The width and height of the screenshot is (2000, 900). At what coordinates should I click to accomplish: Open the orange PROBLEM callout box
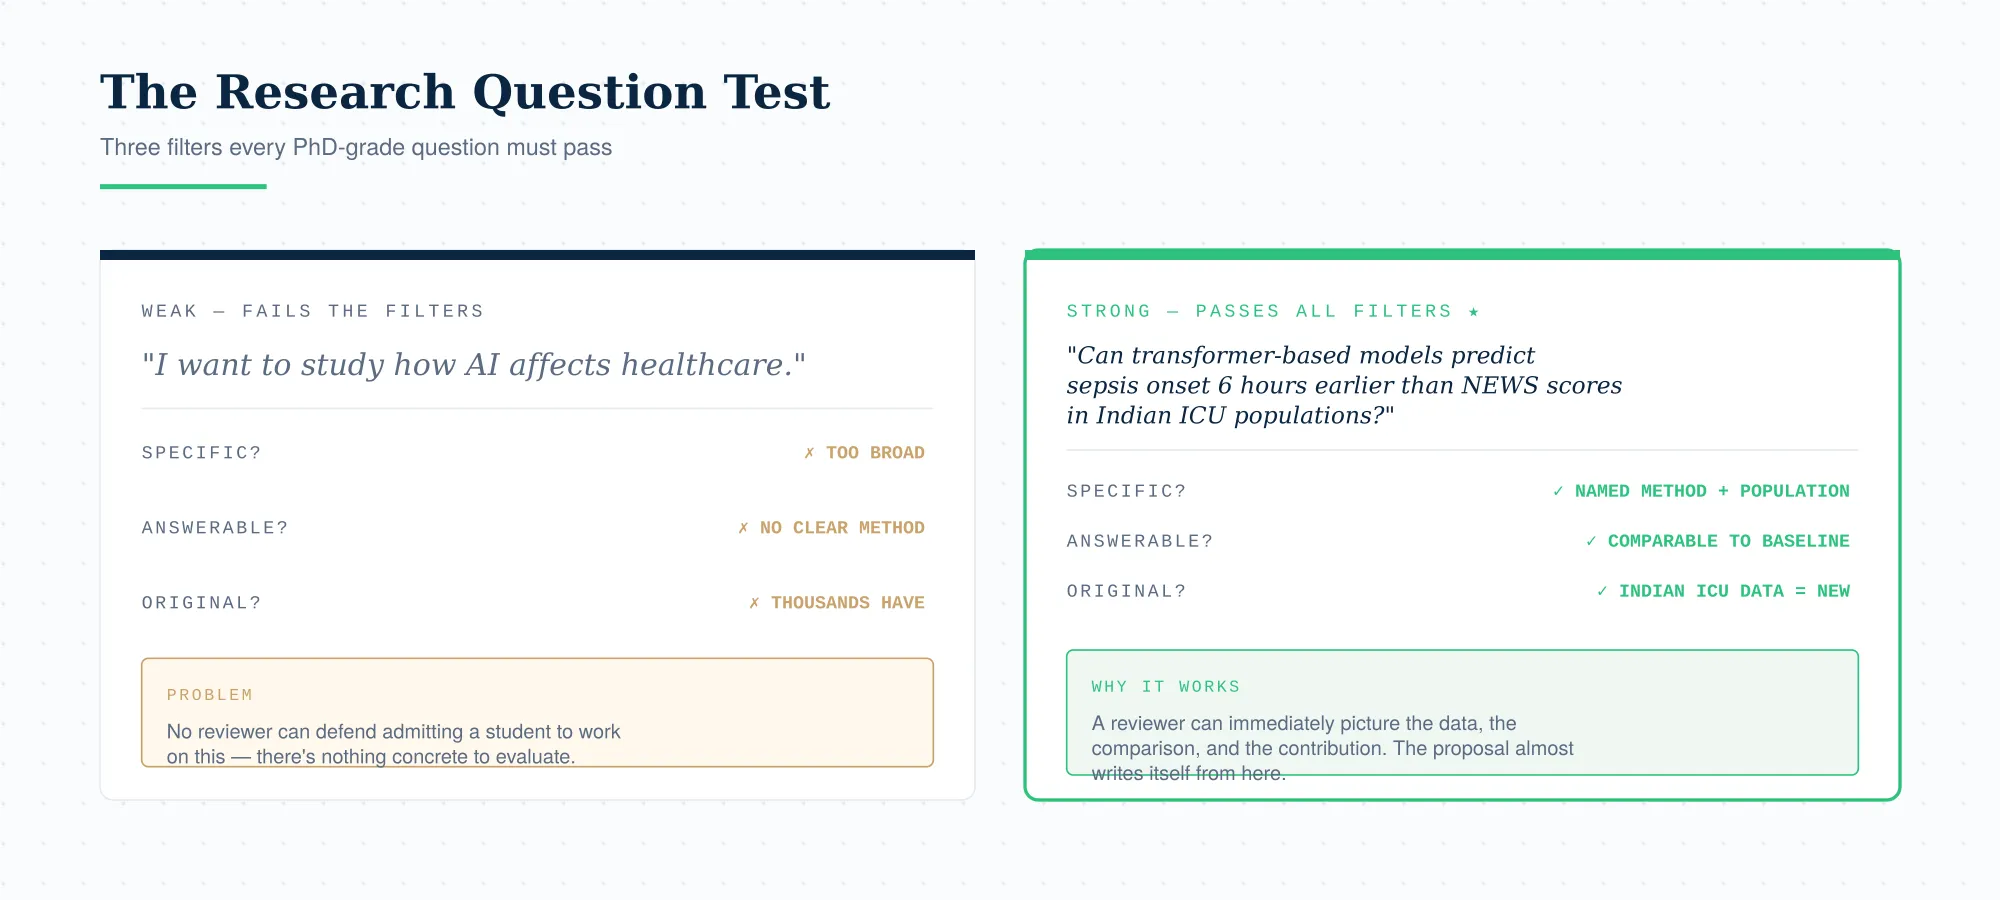(537, 712)
